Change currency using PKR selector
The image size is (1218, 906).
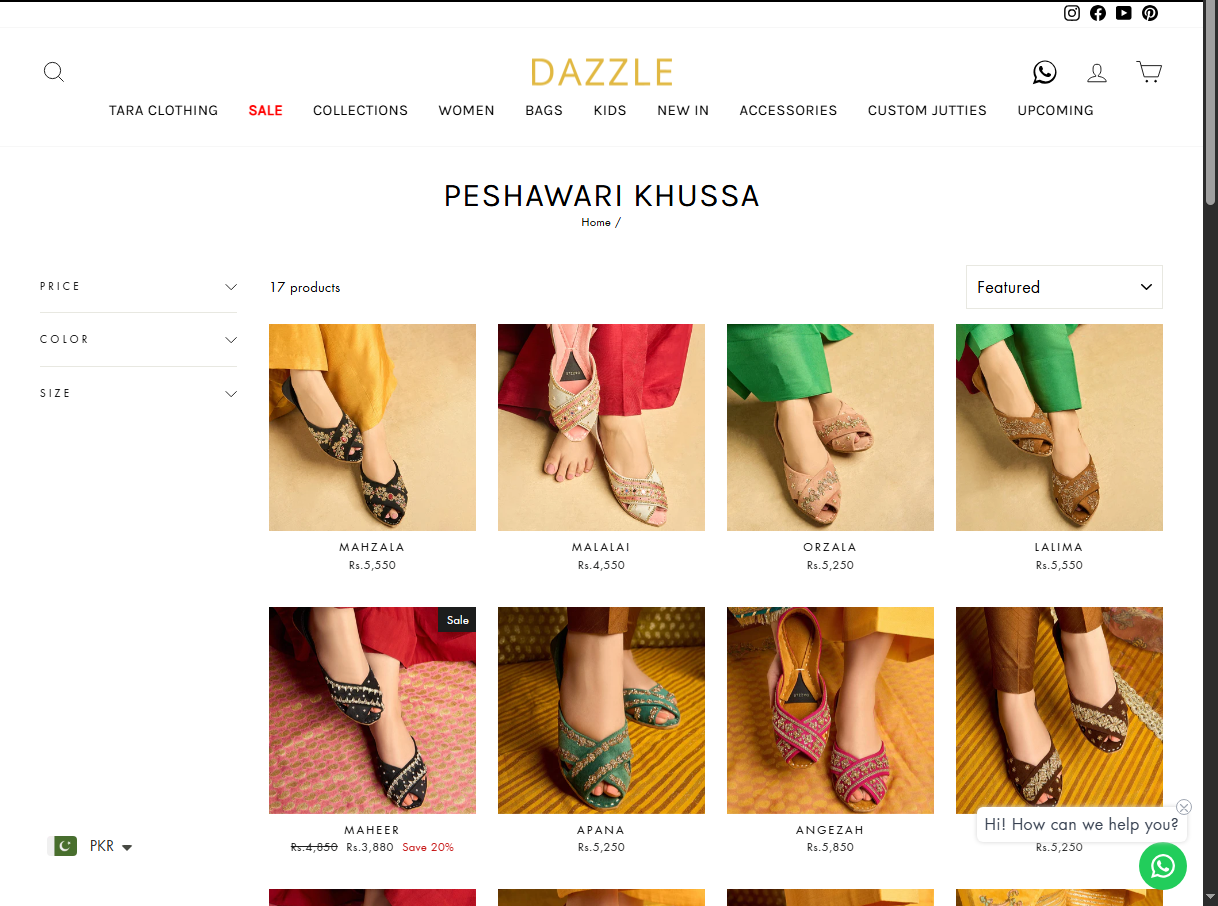pos(91,846)
